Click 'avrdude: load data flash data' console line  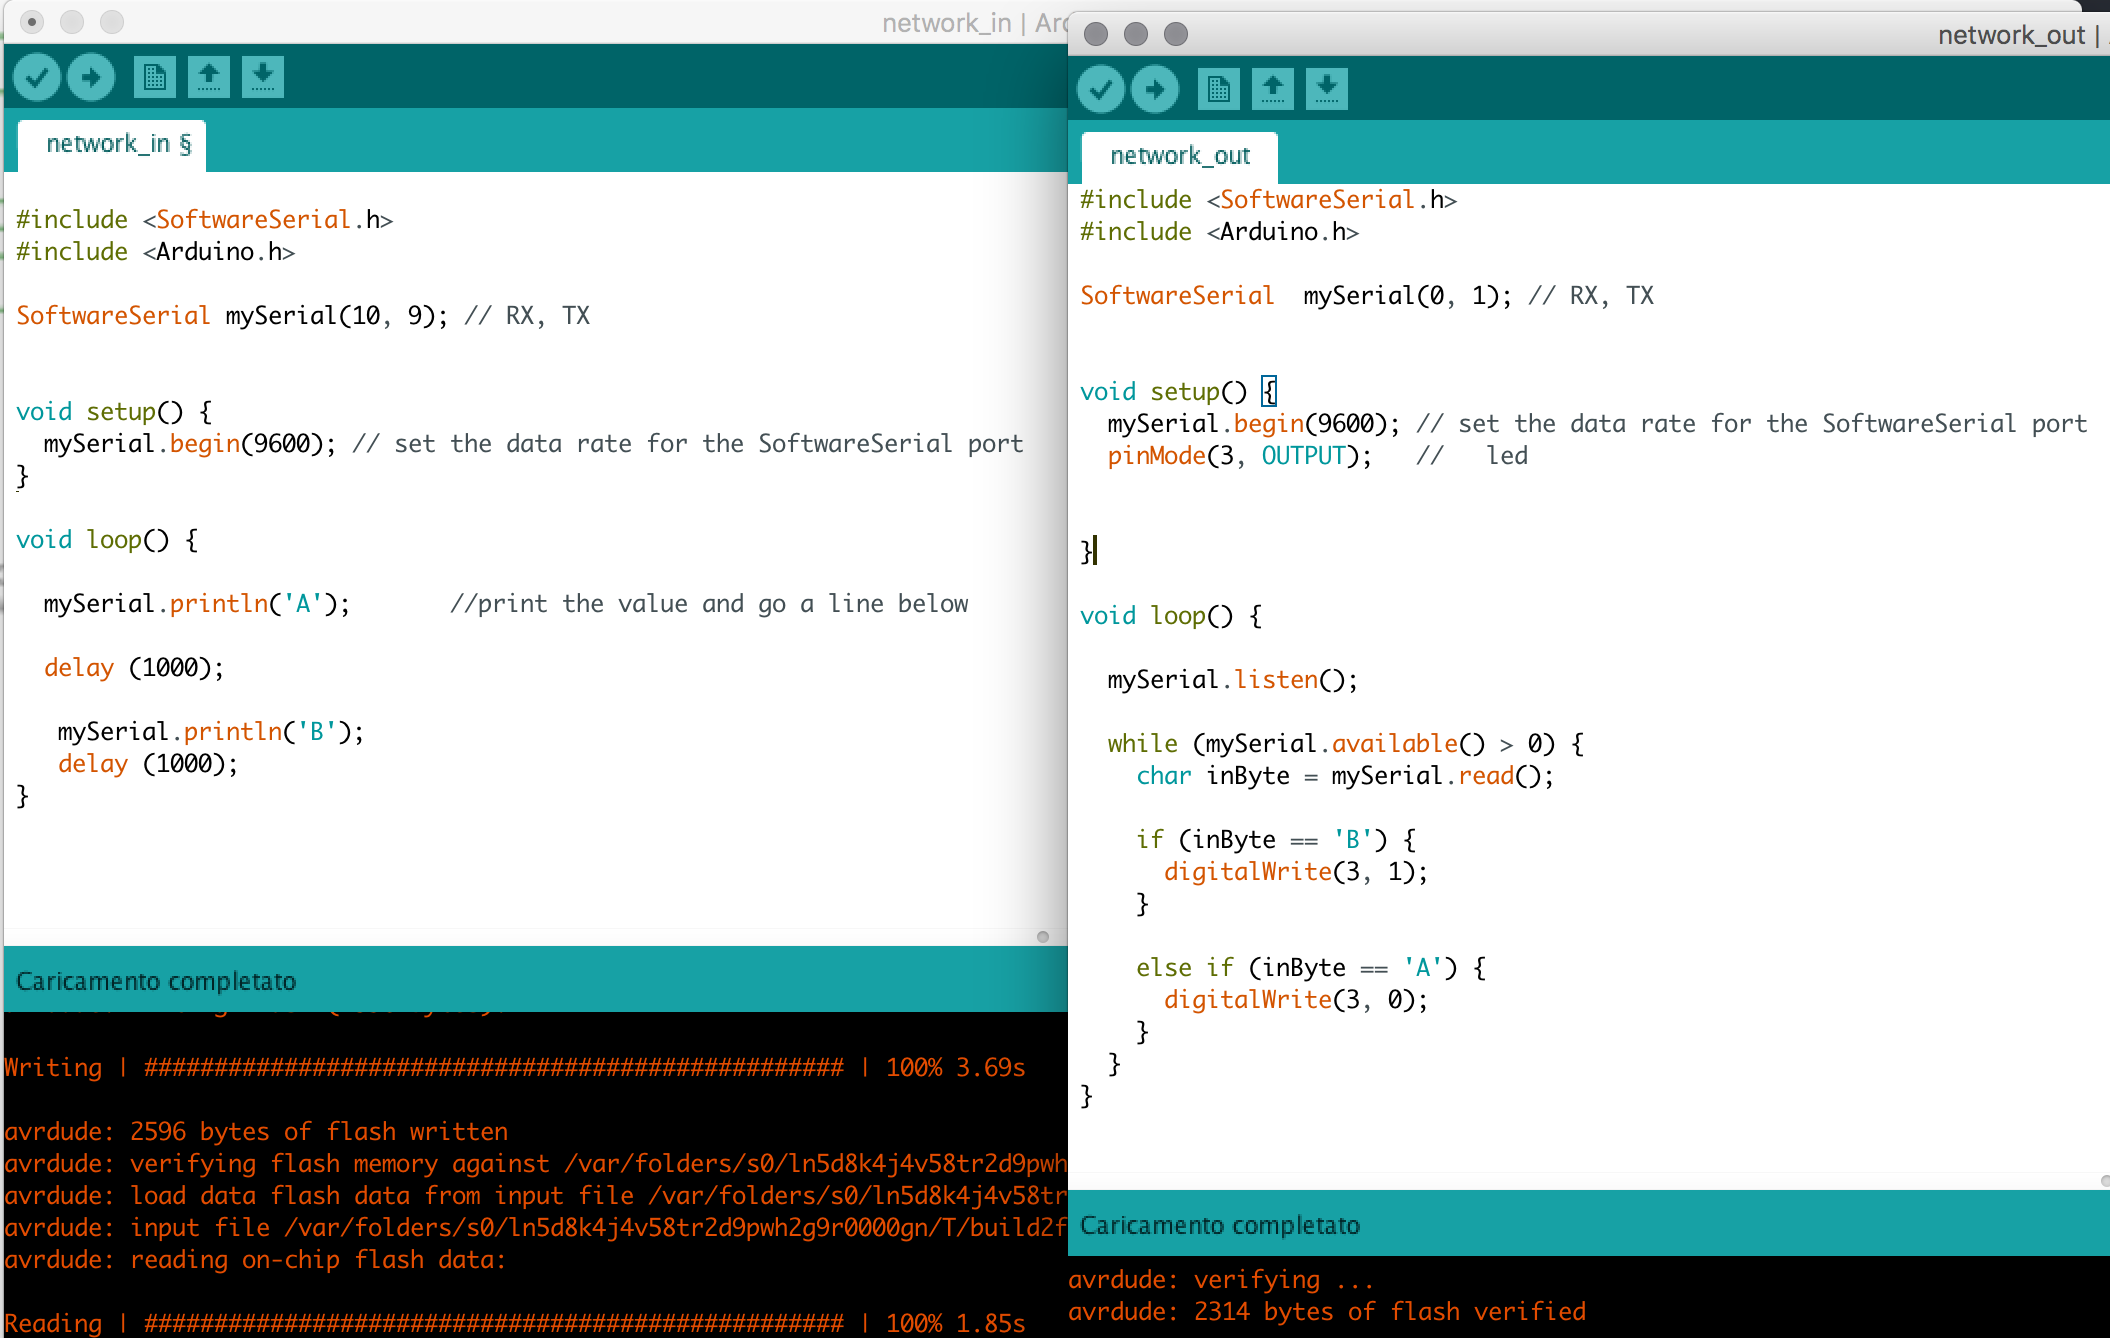536,1196
